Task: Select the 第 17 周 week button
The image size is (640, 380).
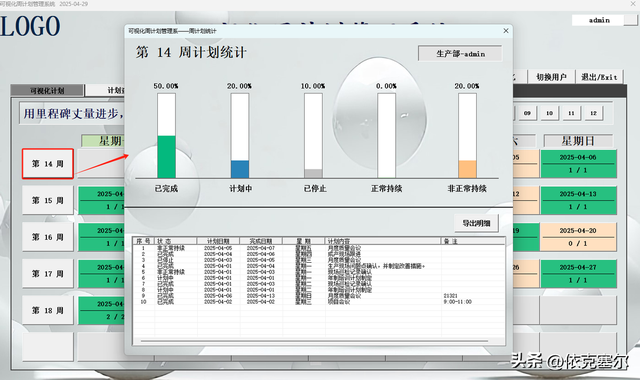Action: (48, 274)
